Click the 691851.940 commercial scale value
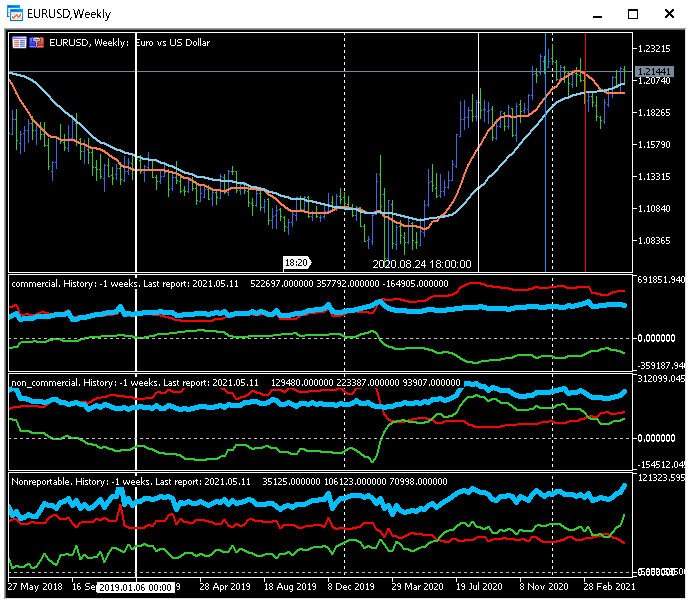The image size is (688, 602). click(660, 280)
